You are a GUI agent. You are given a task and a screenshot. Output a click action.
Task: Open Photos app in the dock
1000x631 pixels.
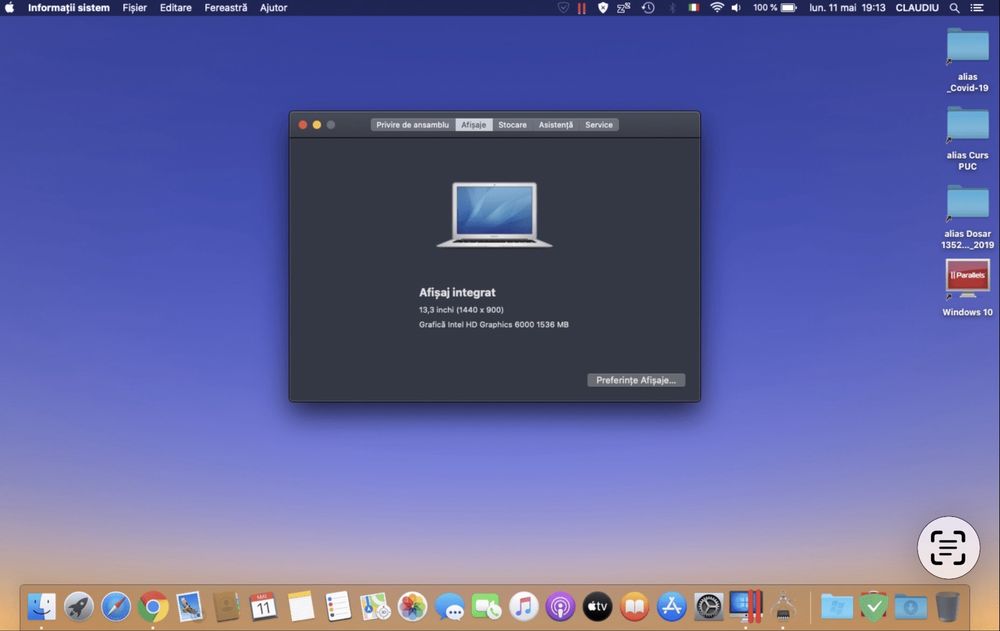pos(412,606)
